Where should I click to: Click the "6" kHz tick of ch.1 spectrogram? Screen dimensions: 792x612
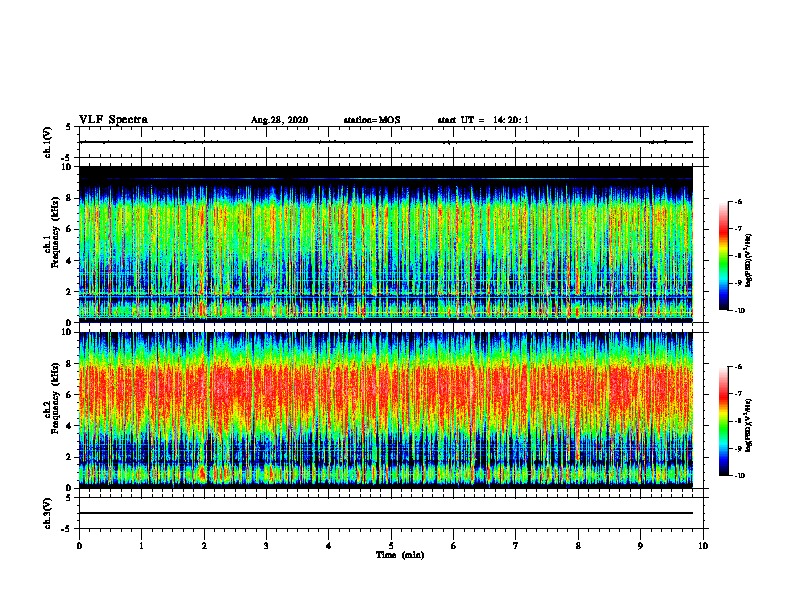70,229
